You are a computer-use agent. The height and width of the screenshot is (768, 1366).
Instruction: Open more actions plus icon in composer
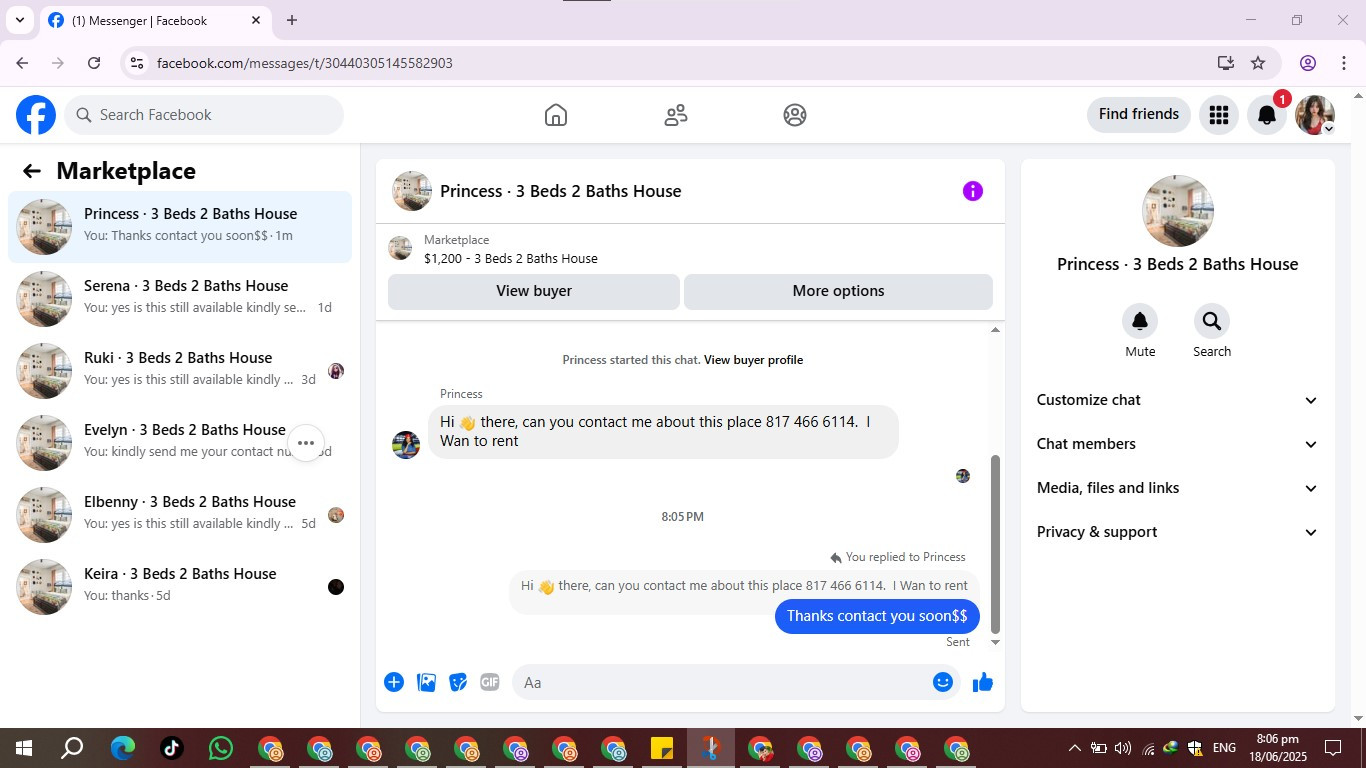394,682
